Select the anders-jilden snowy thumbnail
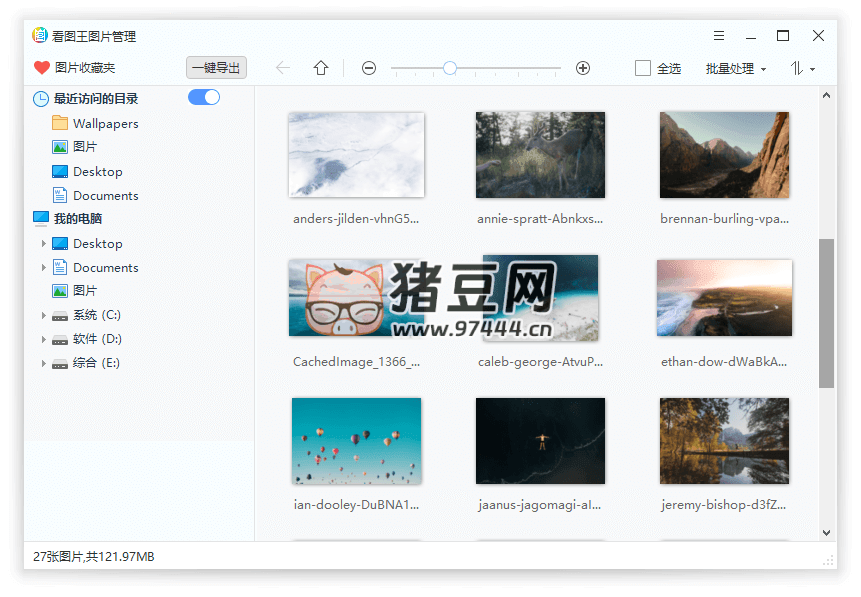Viewport: 861px width, 597px height. pos(356,155)
